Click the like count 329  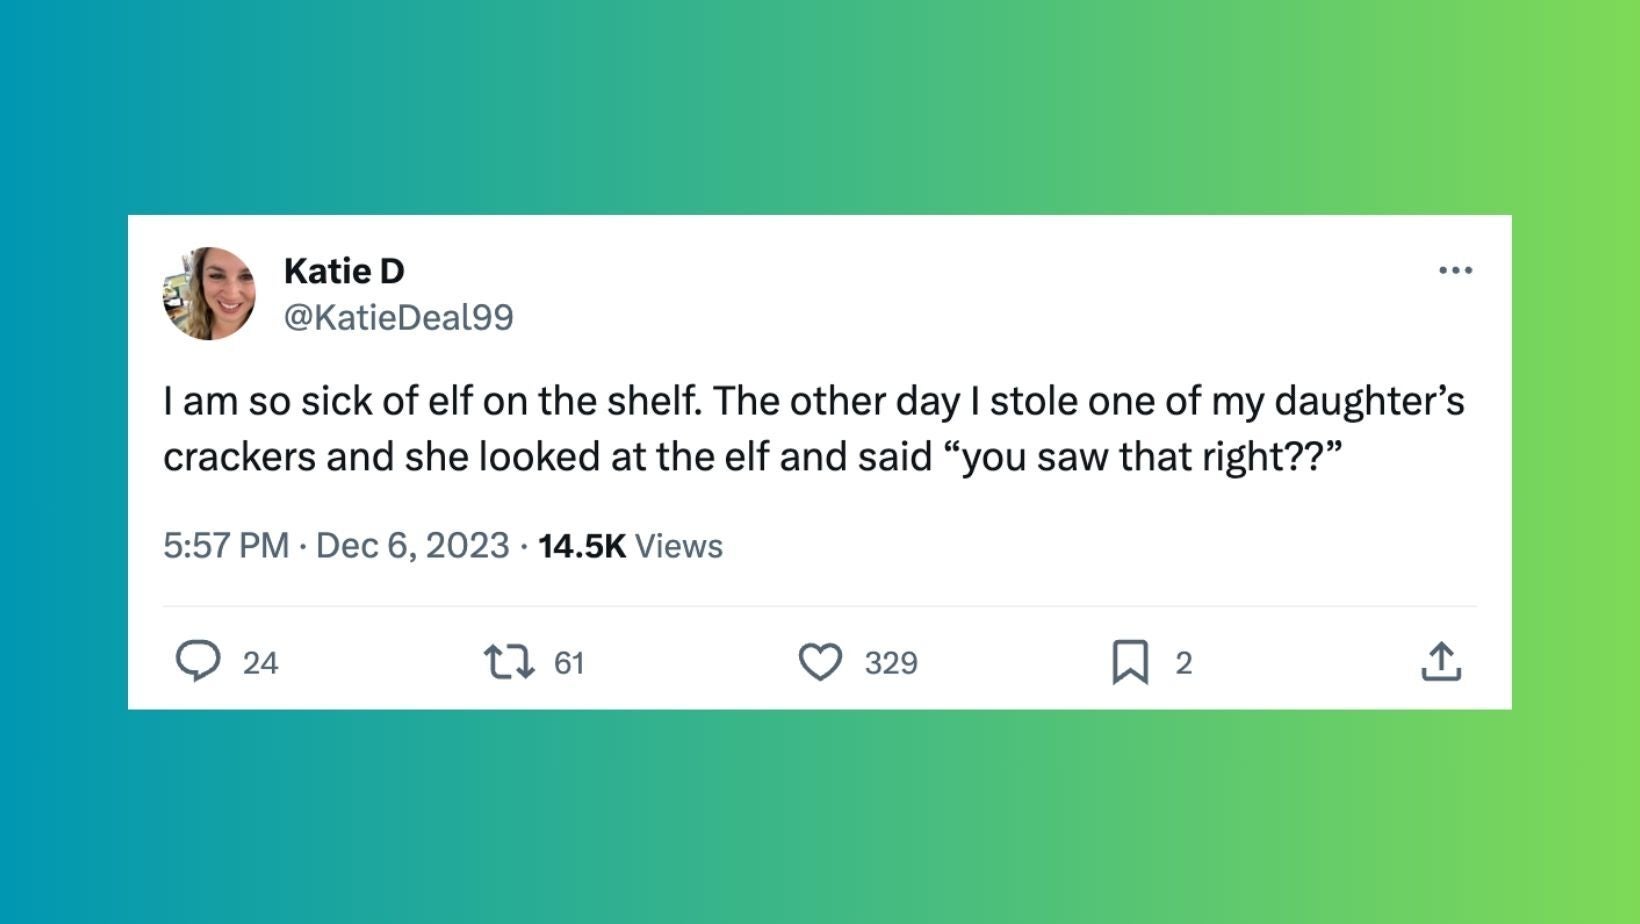pyautogui.click(x=891, y=663)
